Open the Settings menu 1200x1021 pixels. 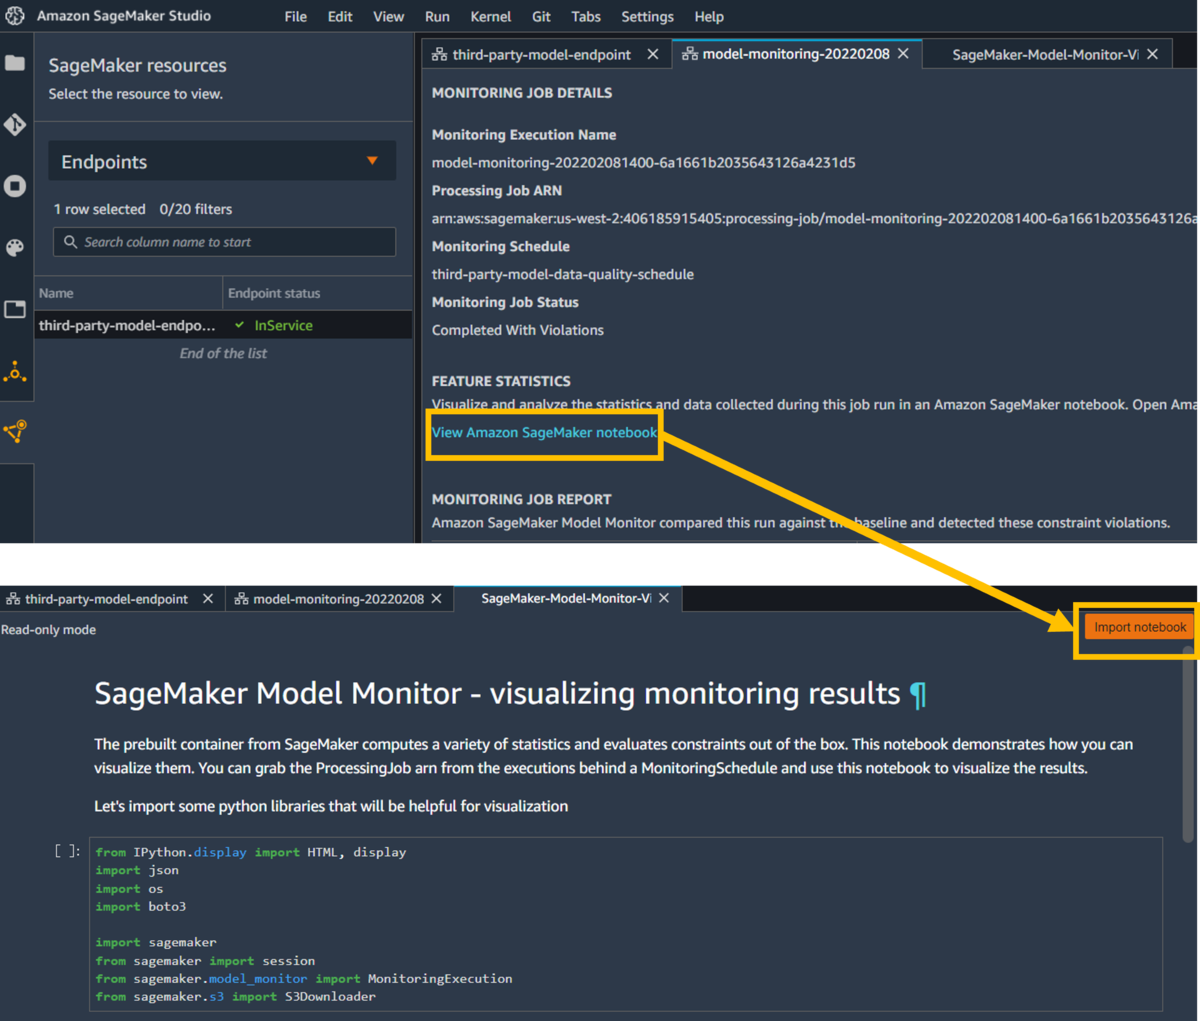(x=647, y=17)
